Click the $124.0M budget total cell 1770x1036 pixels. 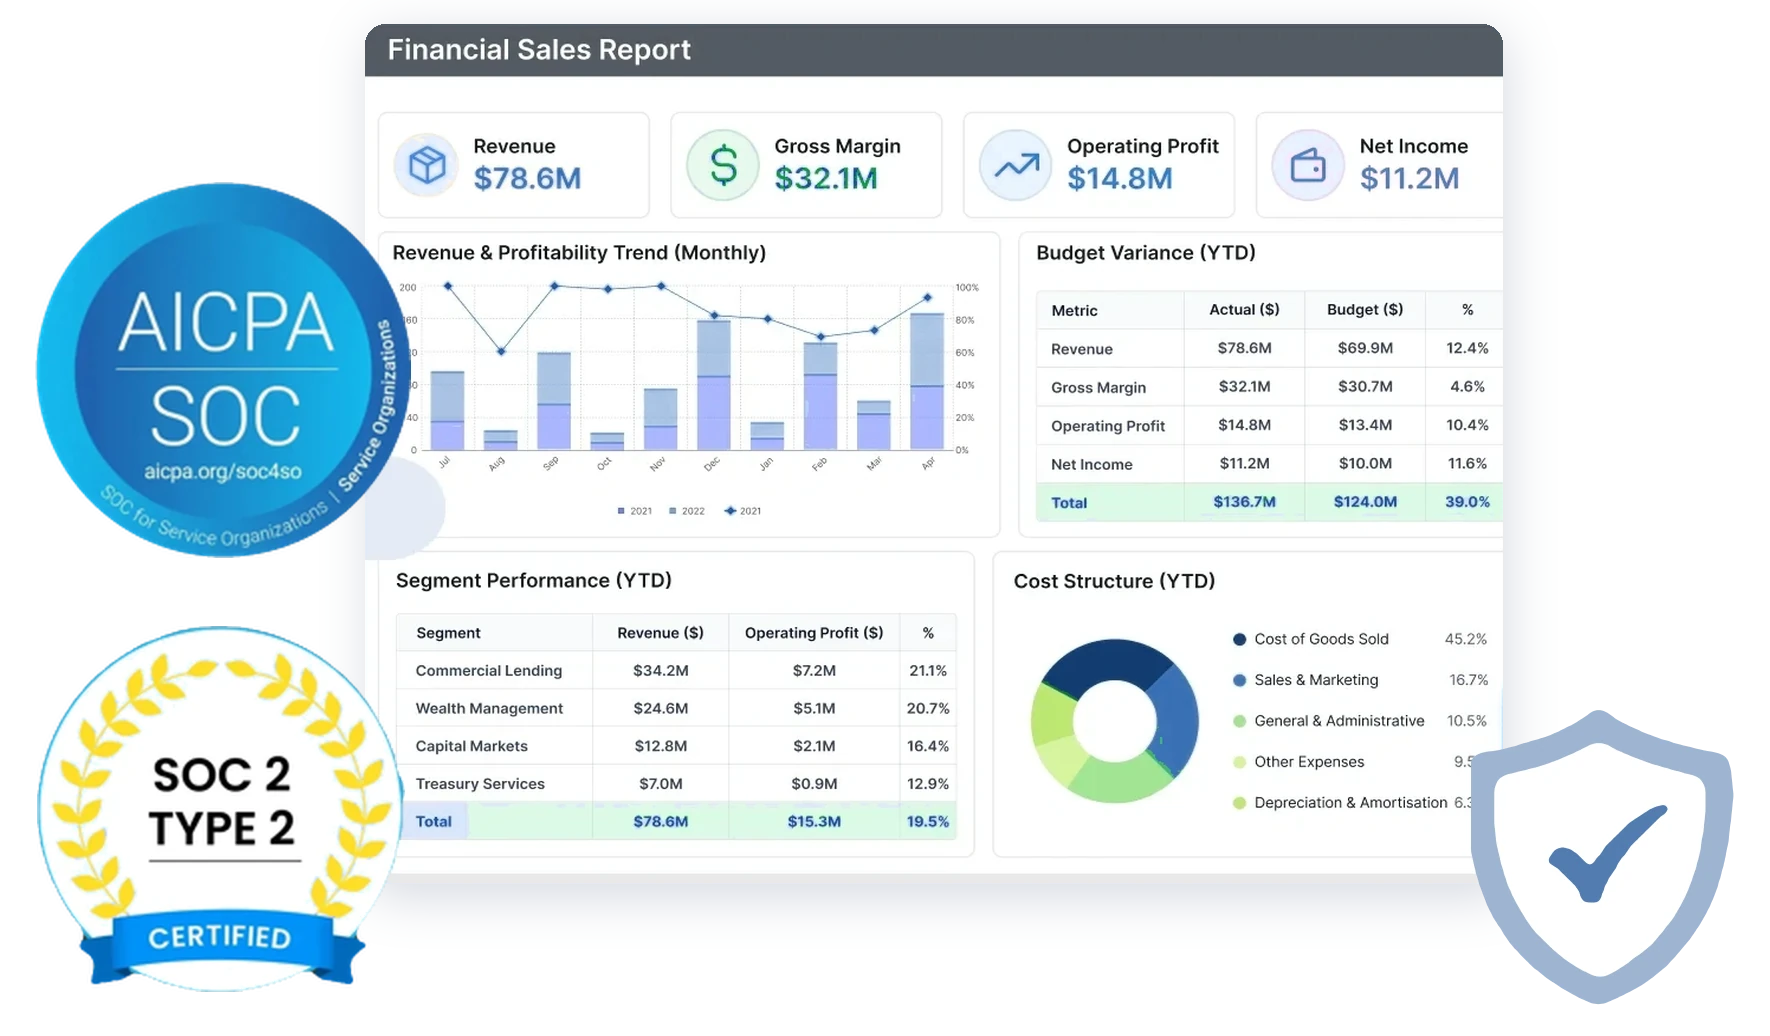coord(1365,502)
